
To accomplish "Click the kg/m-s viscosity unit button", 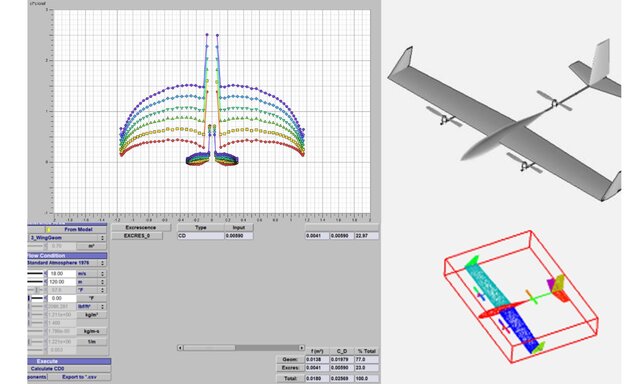I will [91, 331].
